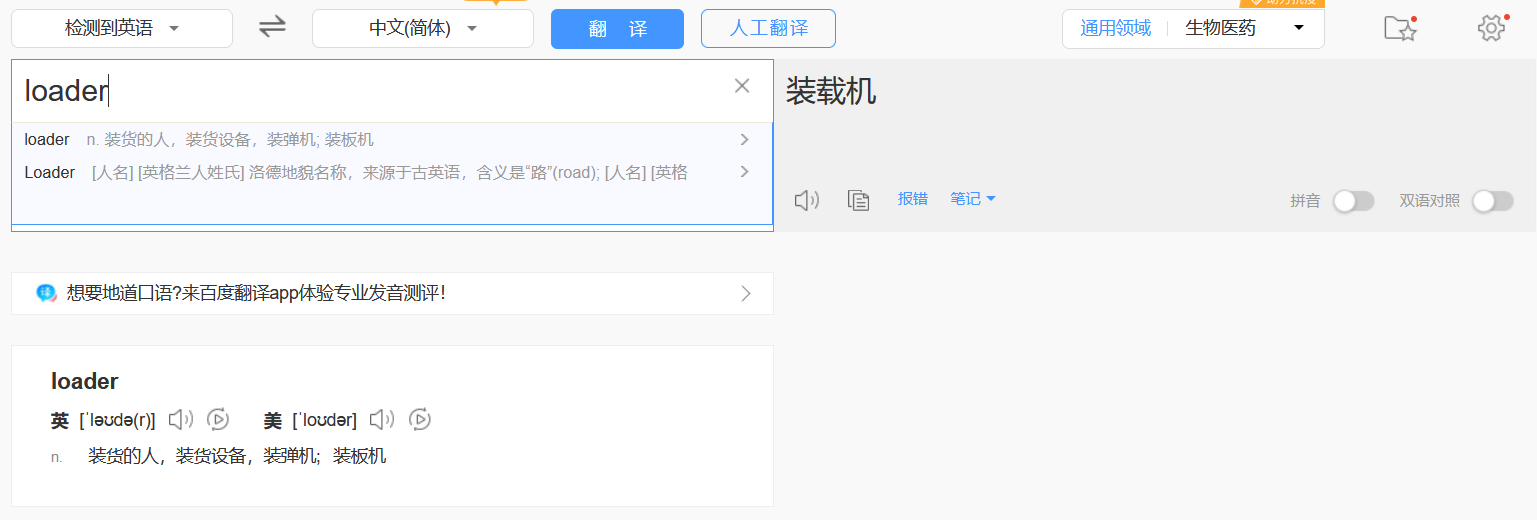The height and width of the screenshot is (520, 1537).
Task: Click the American phonetic transcription text
Action: click(325, 421)
